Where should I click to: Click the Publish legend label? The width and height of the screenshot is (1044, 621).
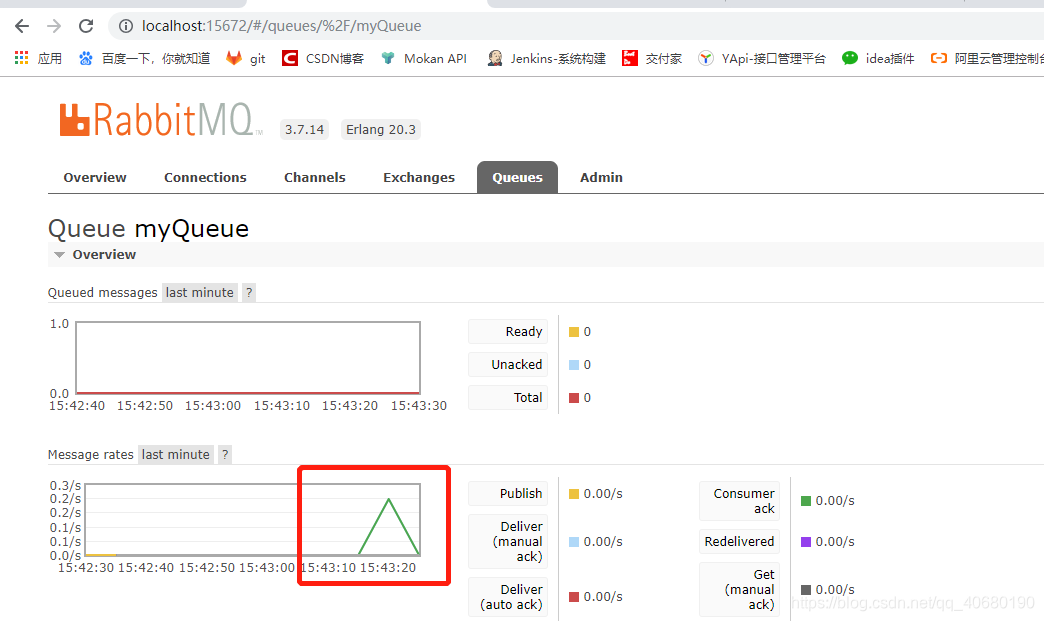pyautogui.click(x=508, y=494)
